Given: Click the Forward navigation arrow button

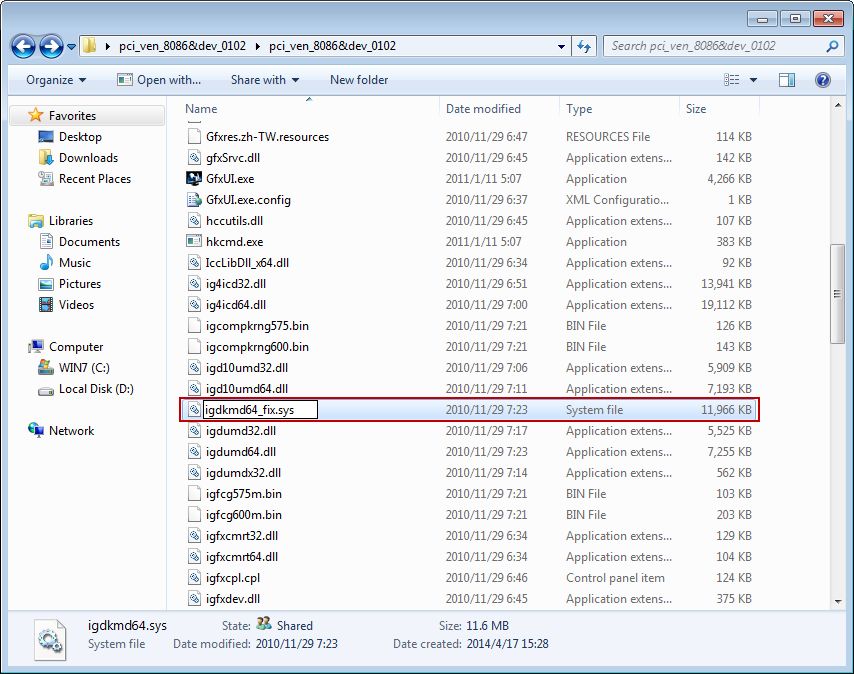Looking at the screenshot, I should click(51, 46).
